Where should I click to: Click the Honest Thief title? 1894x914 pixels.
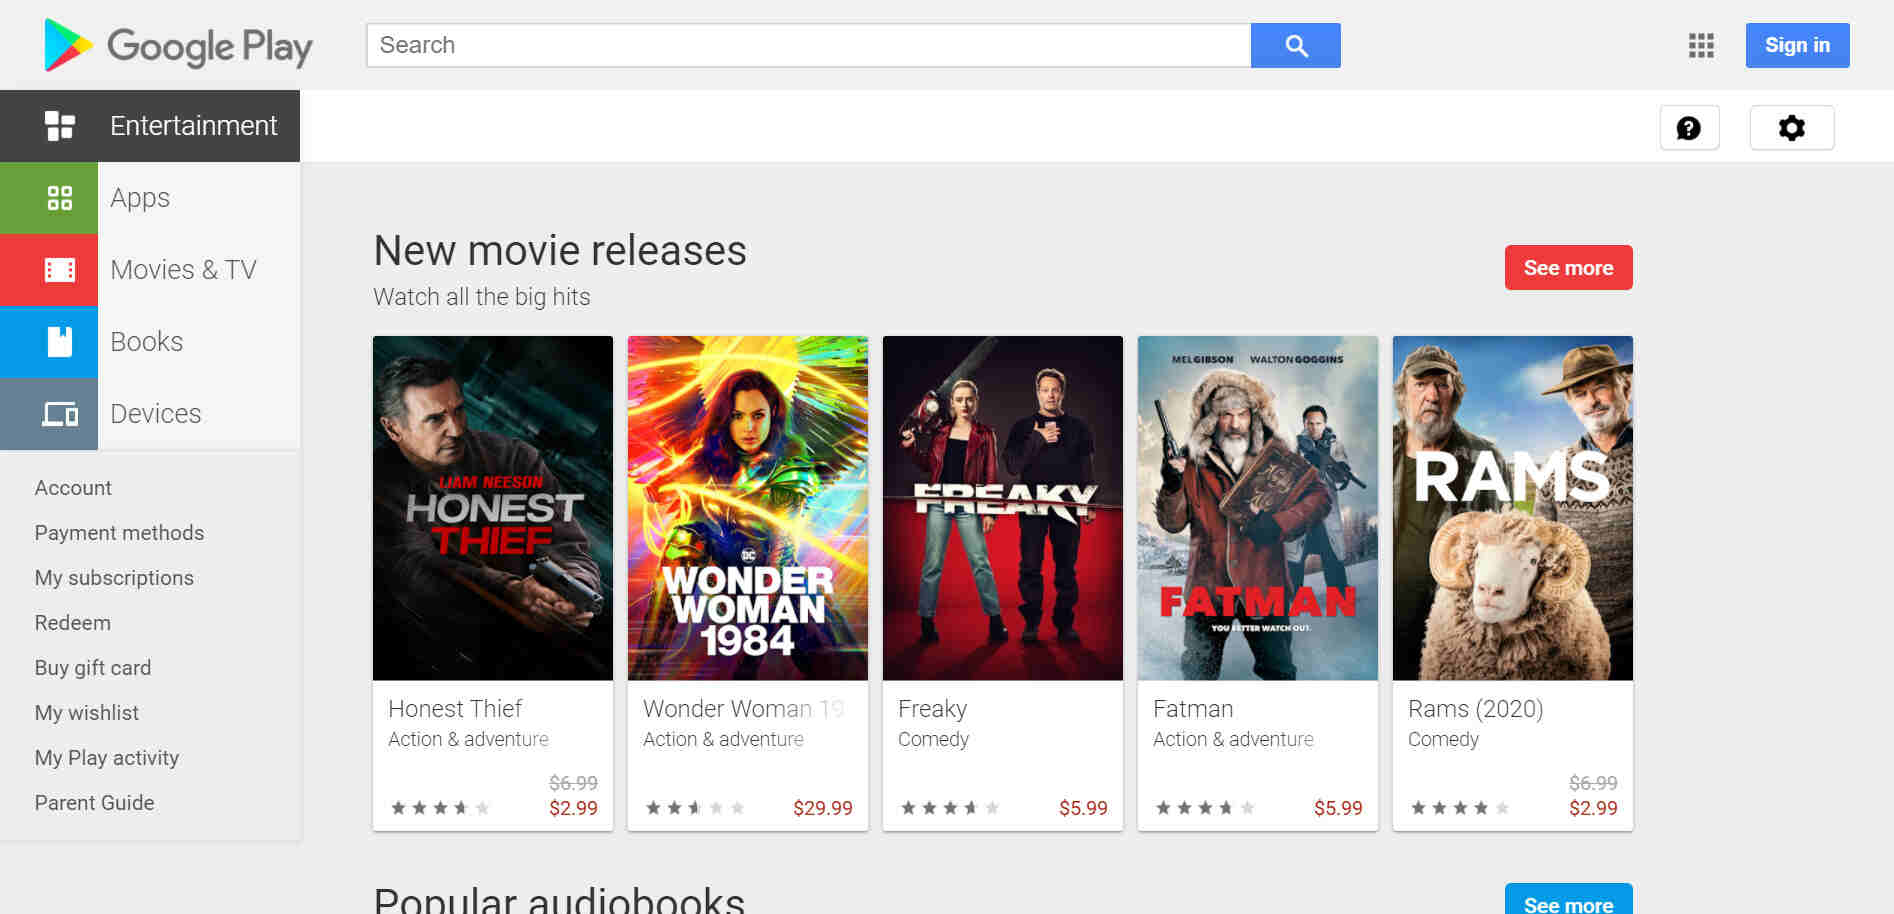point(455,709)
